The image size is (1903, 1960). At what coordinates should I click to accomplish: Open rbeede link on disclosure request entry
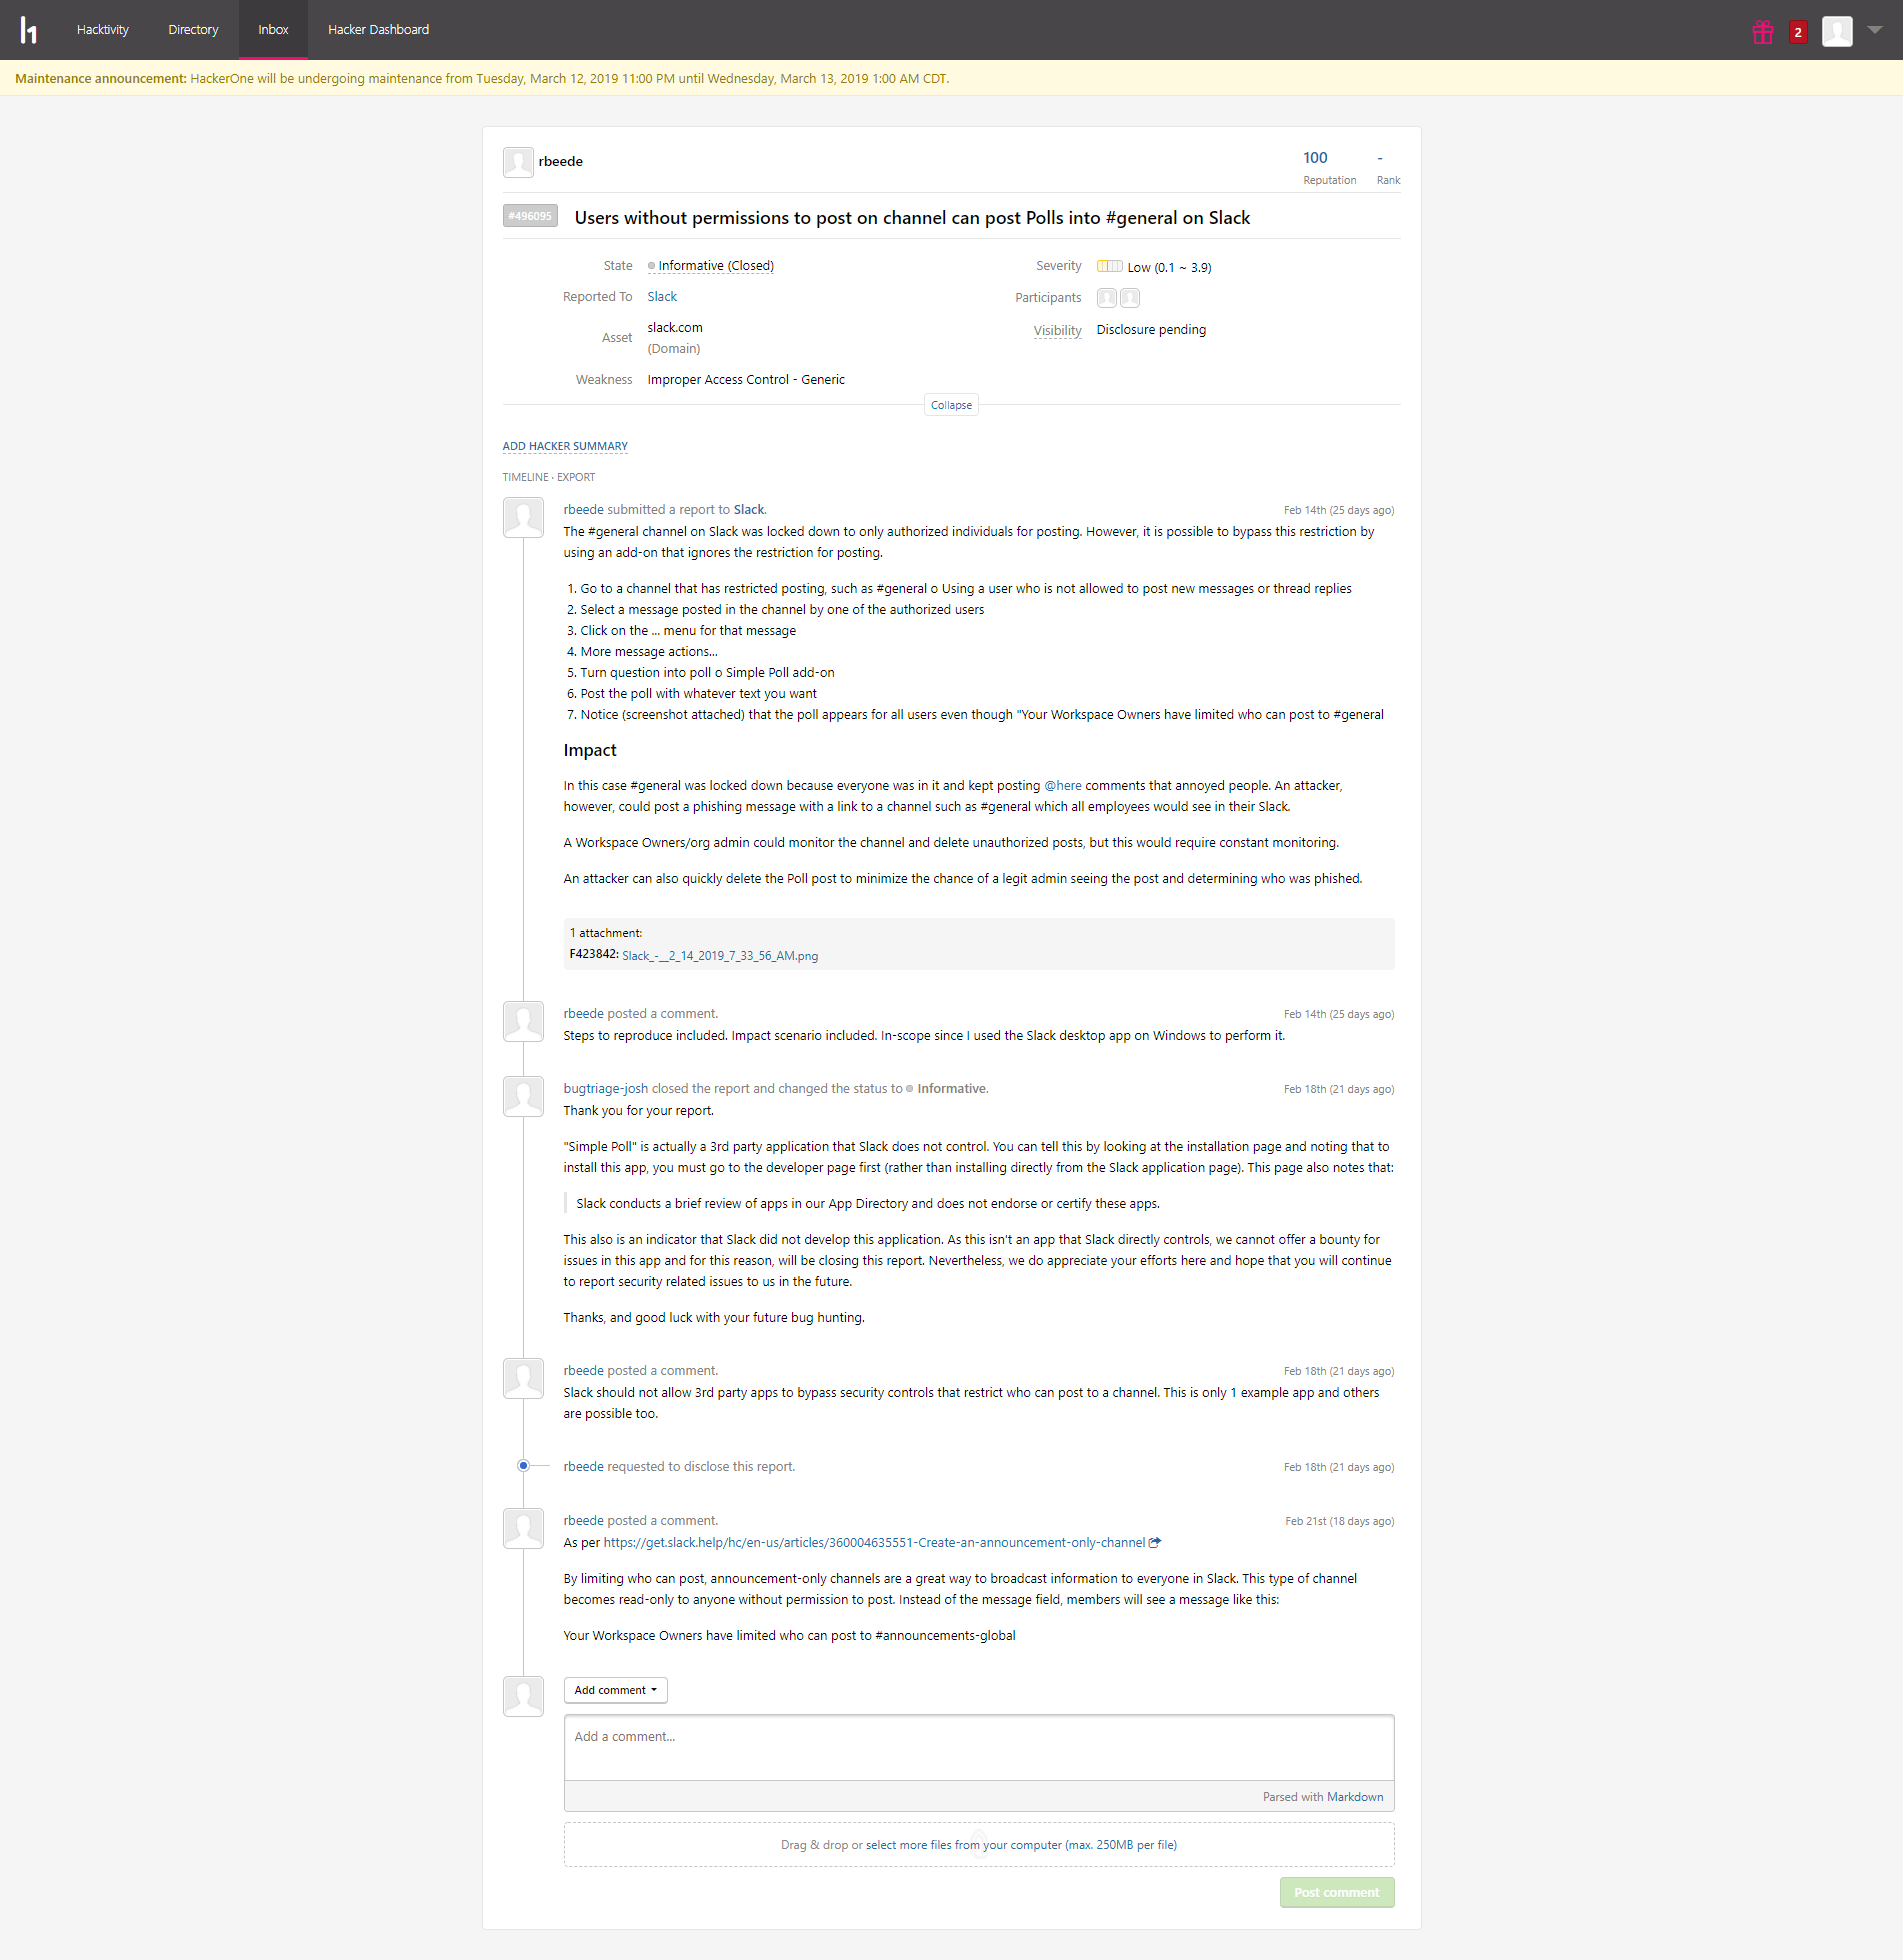click(x=584, y=1467)
